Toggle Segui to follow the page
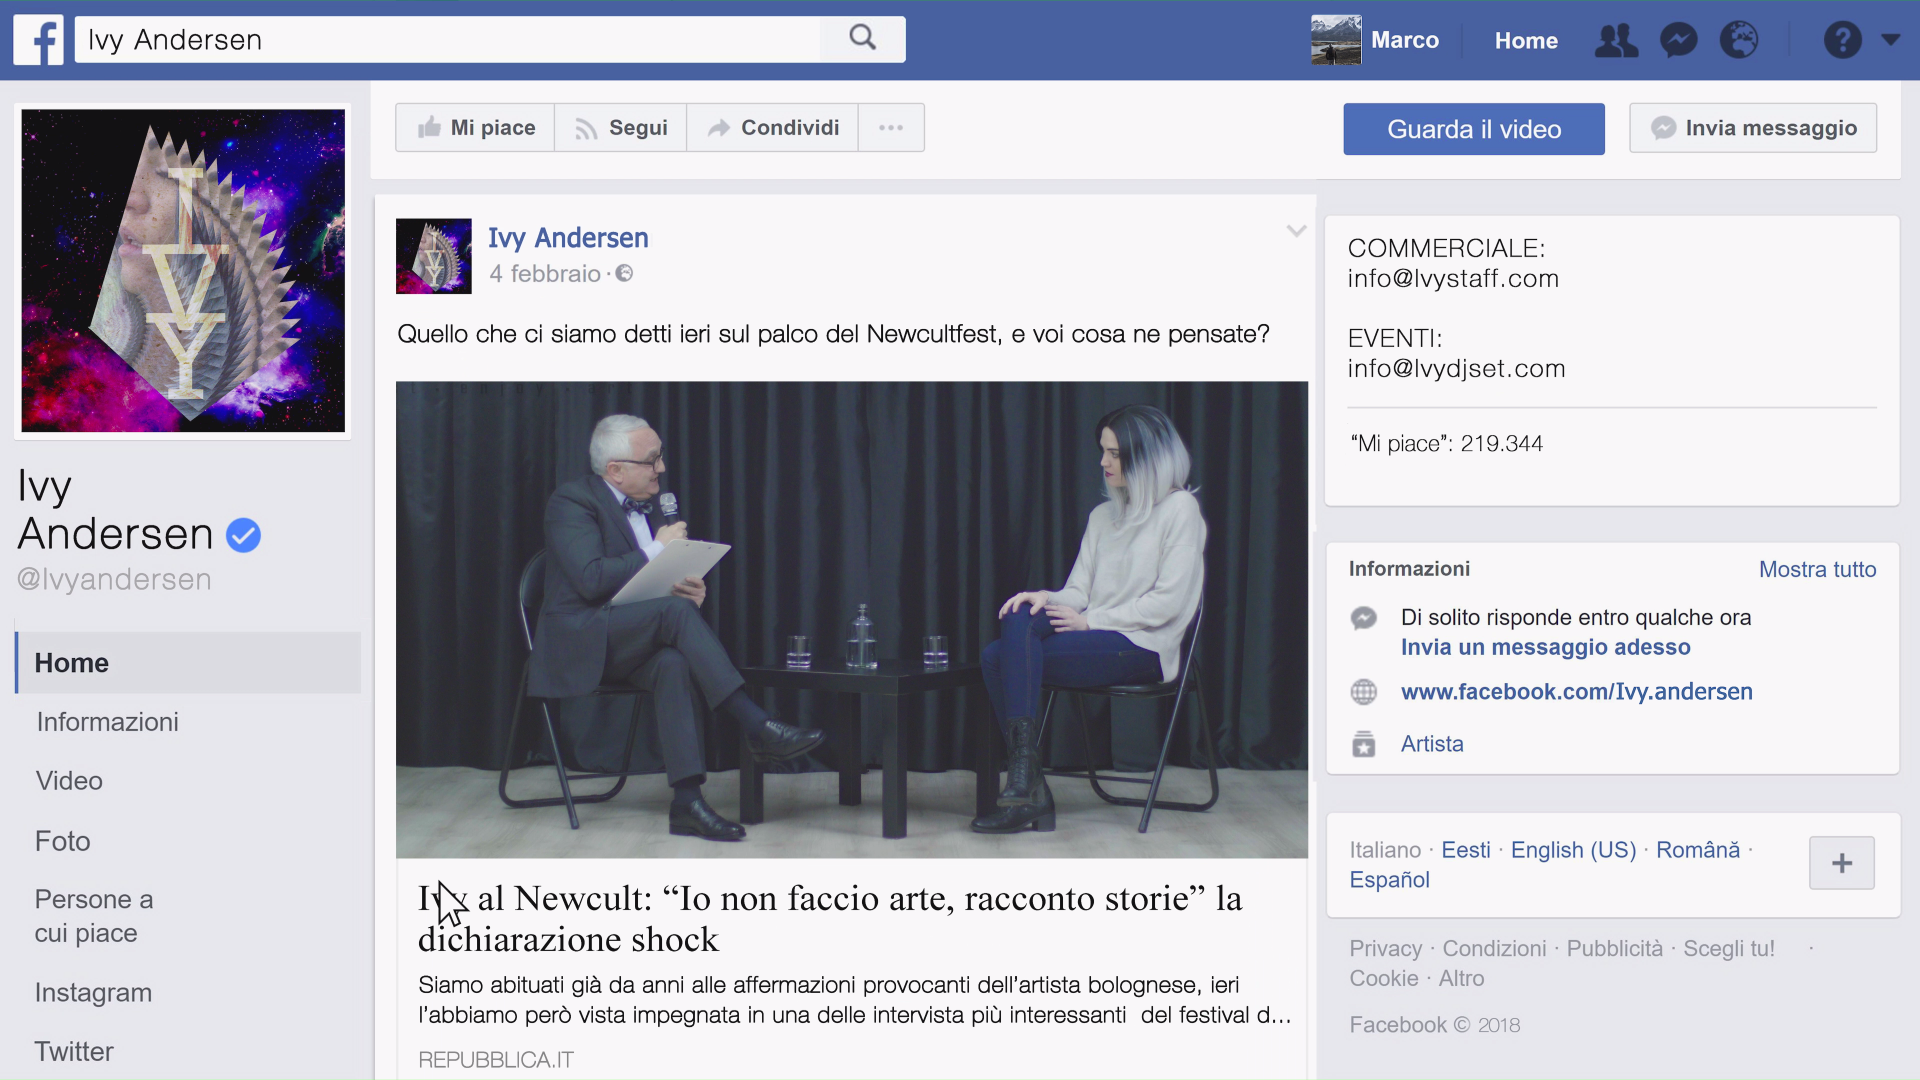1920x1080 pixels. pyautogui.click(x=621, y=128)
